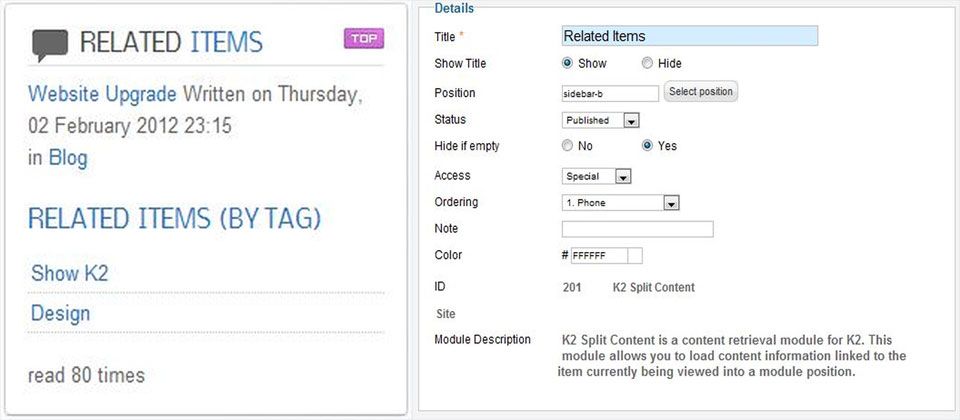Click into the empty Note field
The width and height of the screenshot is (960, 420).
point(637,229)
